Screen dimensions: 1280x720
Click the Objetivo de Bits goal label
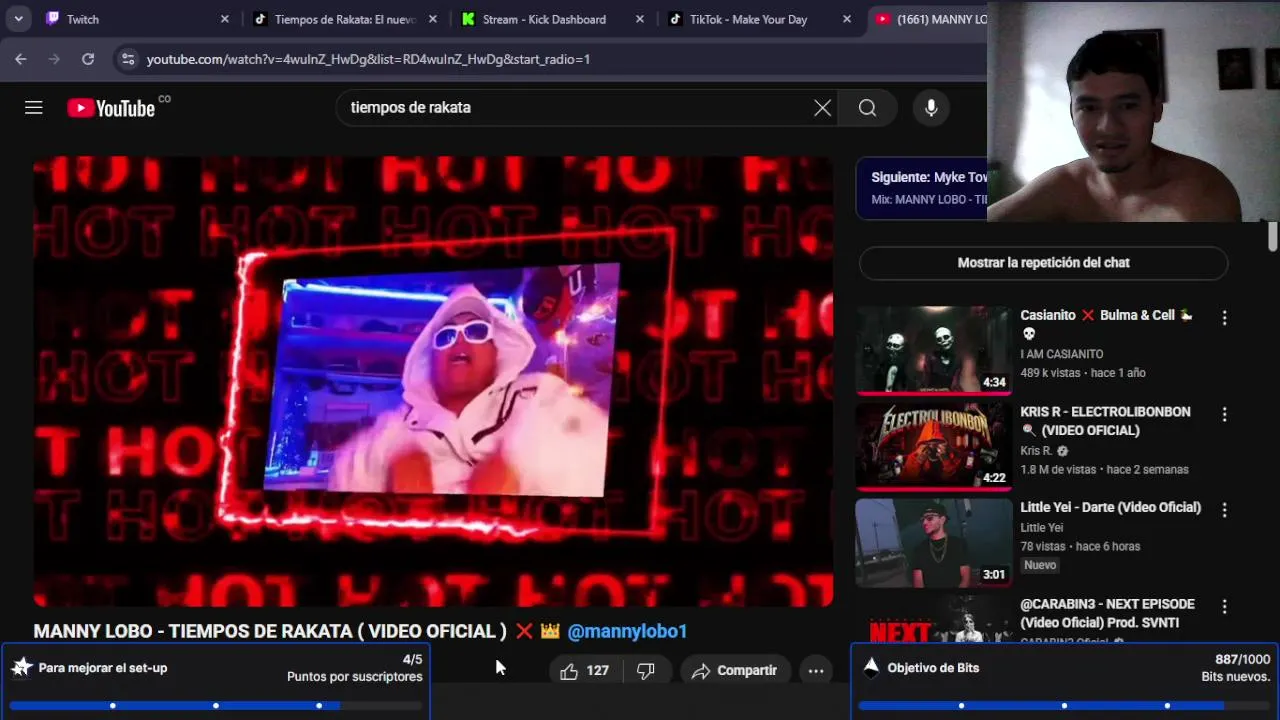pyautogui.click(x=933, y=668)
